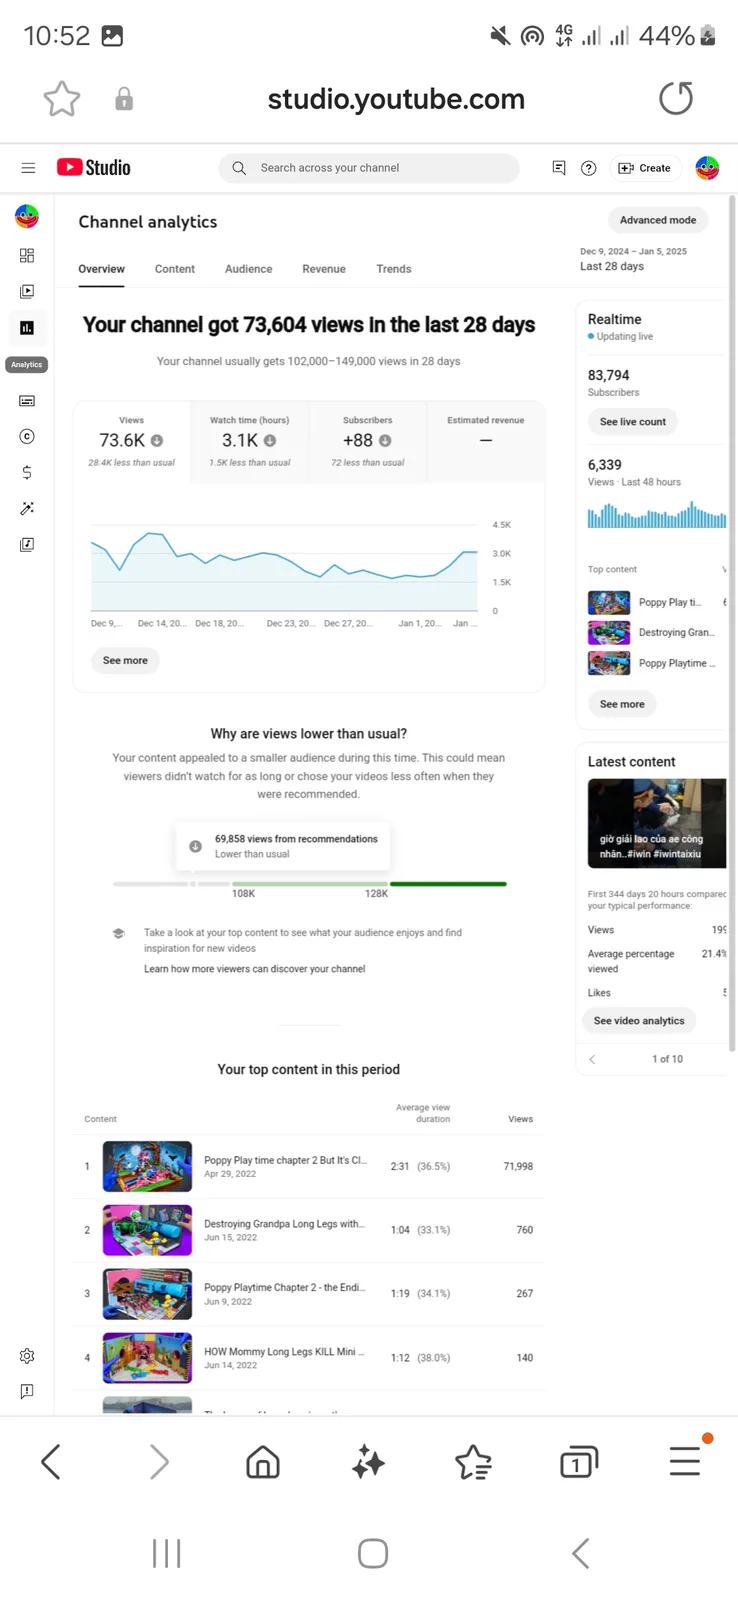This screenshot has height=1600, width=738.
Task: Switch to the Audience tab
Action: (248, 269)
